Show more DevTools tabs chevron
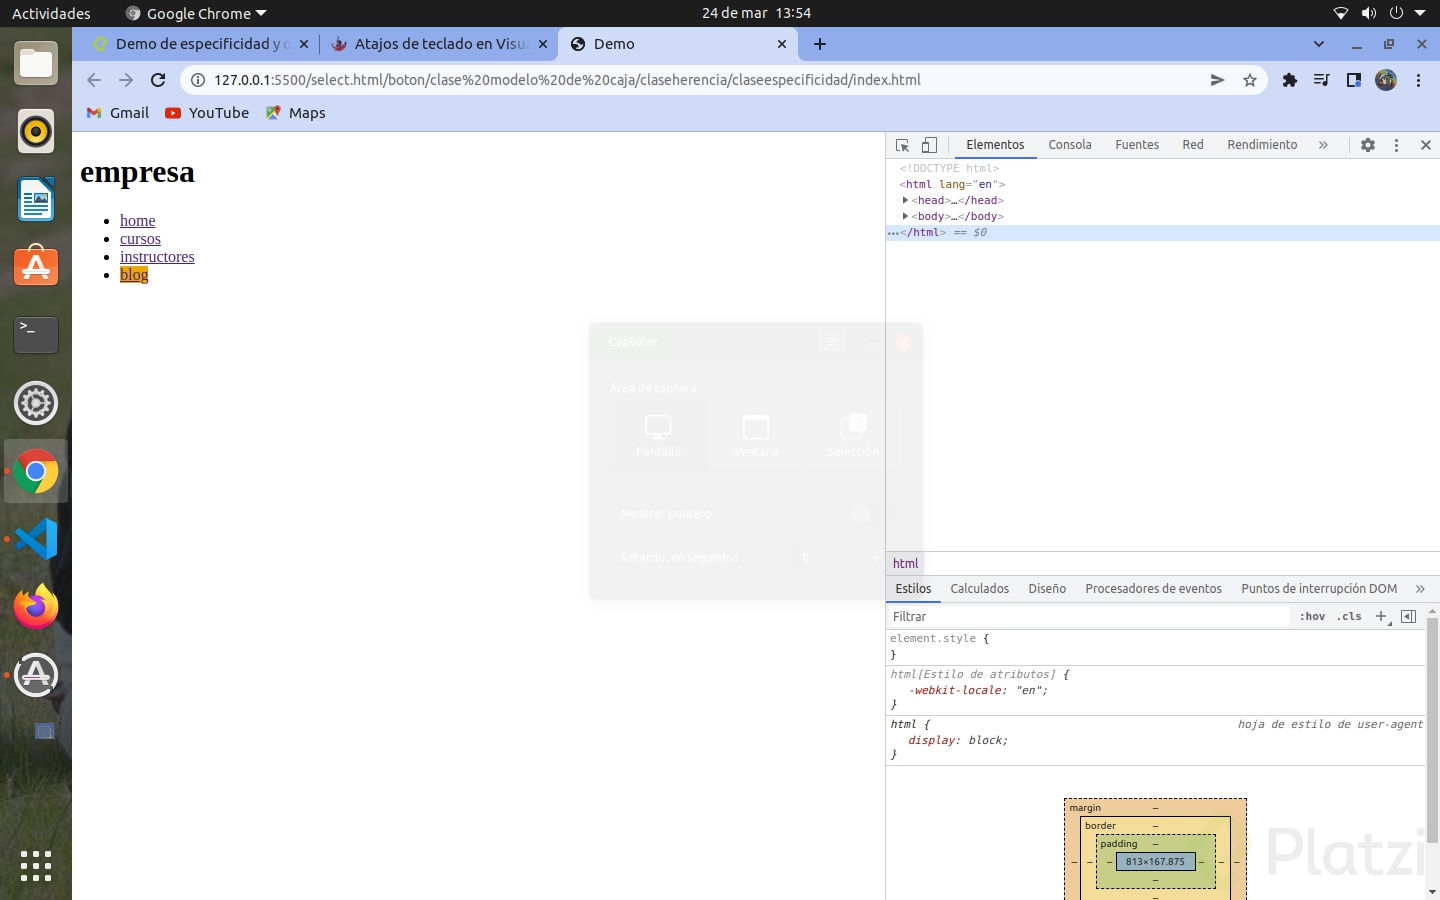1440x900 pixels. coord(1323,145)
